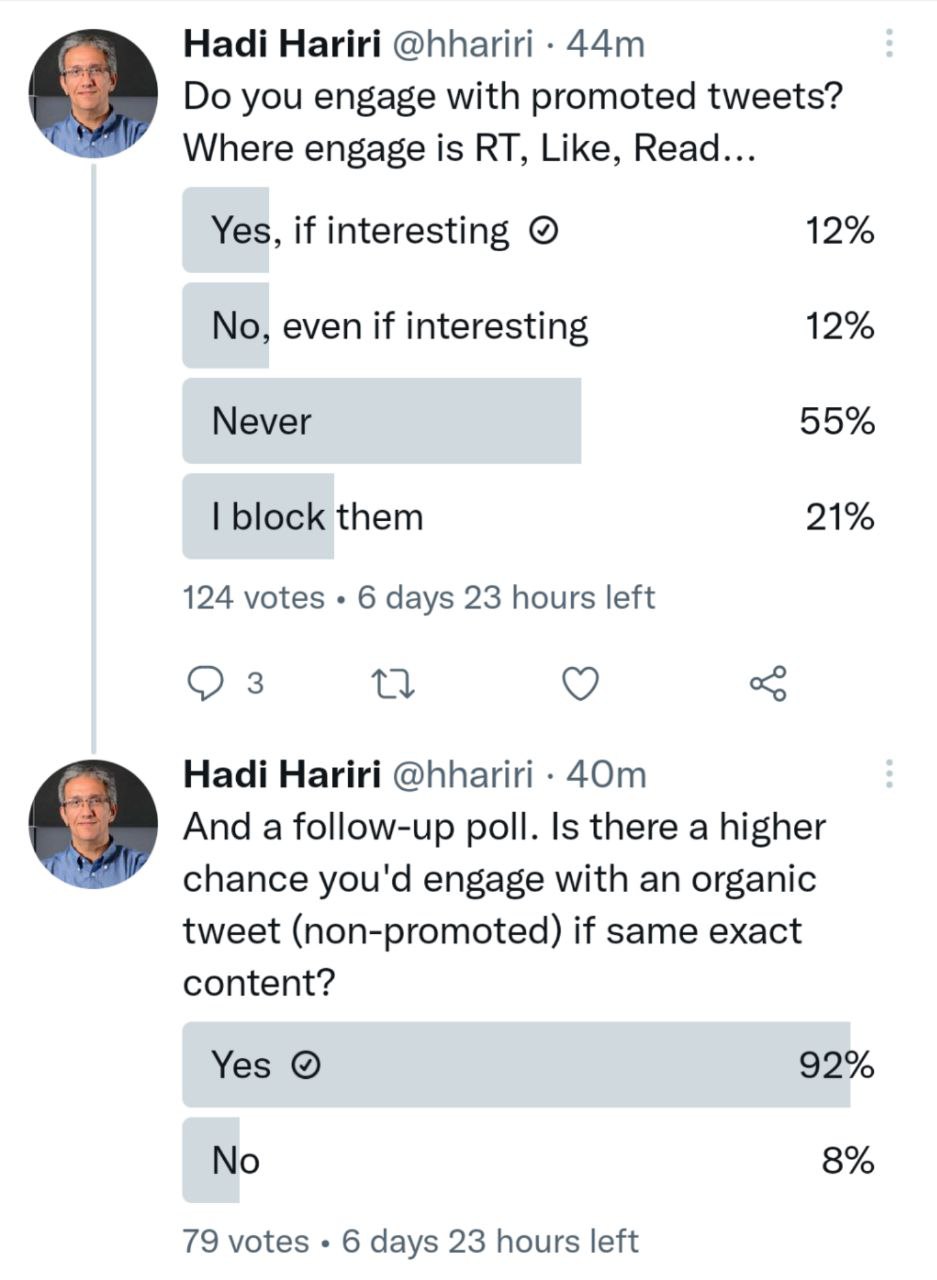This screenshot has width=937, height=1280.
Task: Open more options on the 40m tweet
Action: click(889, 773)
